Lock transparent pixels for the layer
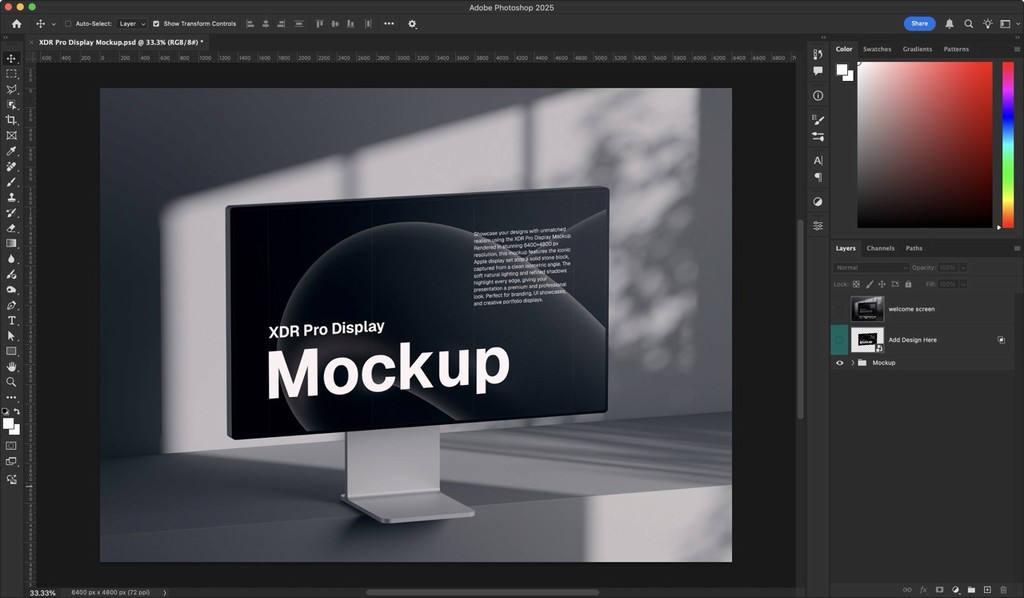1024x598 pixels. coord(856,284)
